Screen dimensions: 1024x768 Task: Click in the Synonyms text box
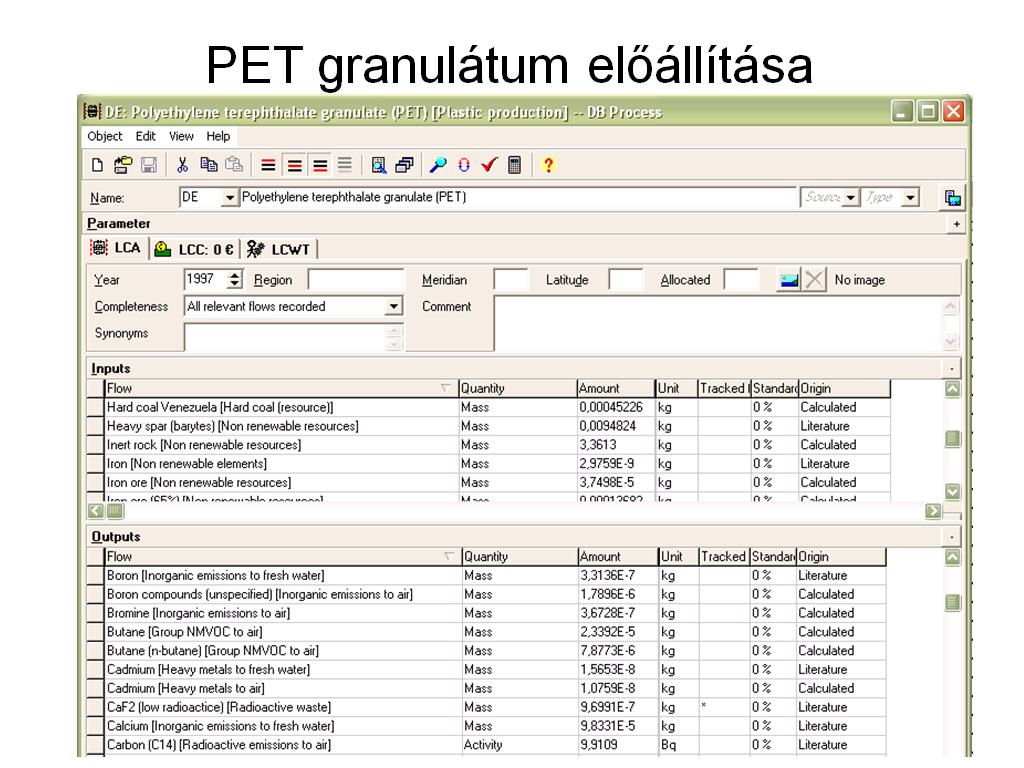pyautogui.click(x=293, y=337)
